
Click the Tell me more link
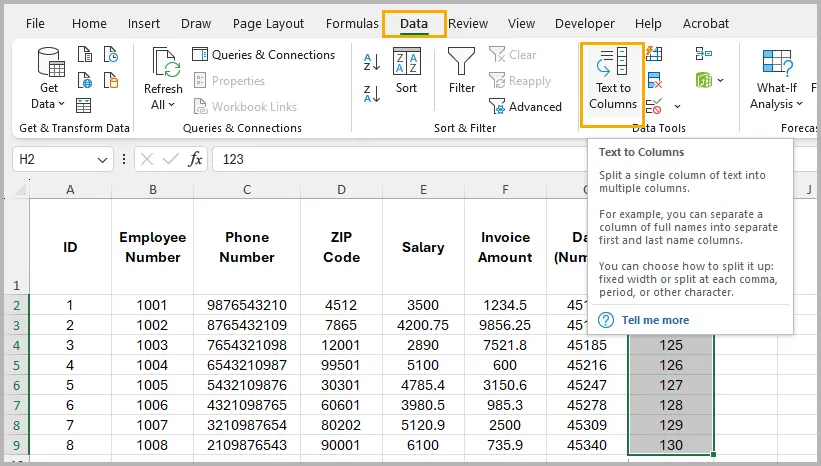tap(655, 320)
